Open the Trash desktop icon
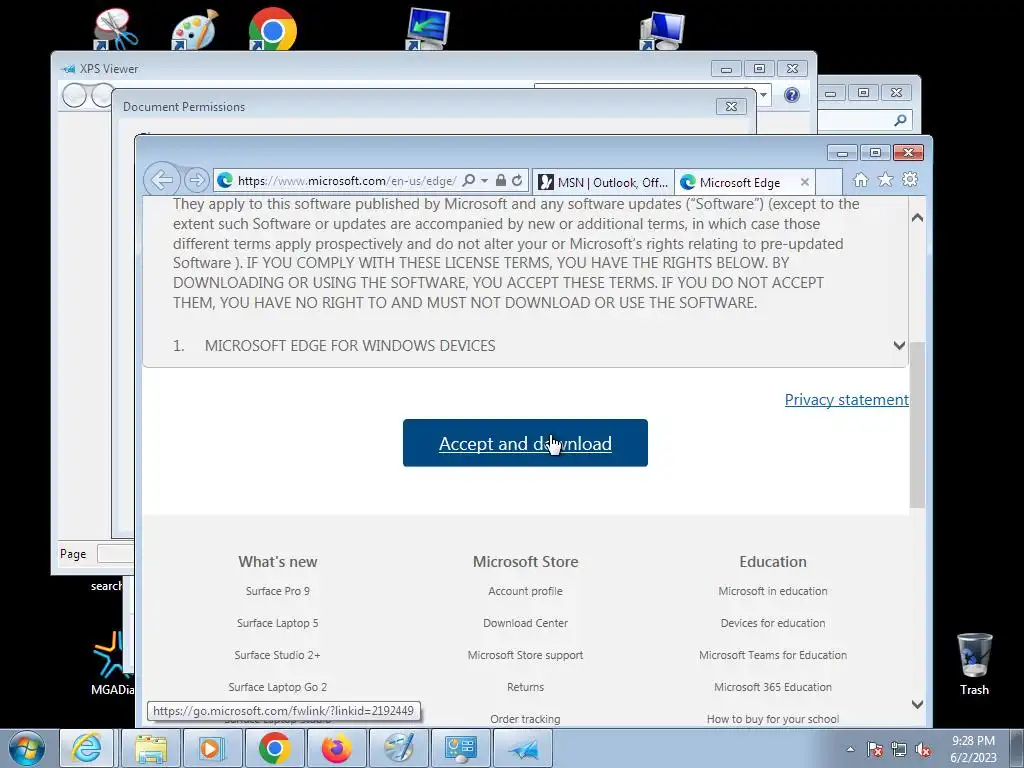 974,664
